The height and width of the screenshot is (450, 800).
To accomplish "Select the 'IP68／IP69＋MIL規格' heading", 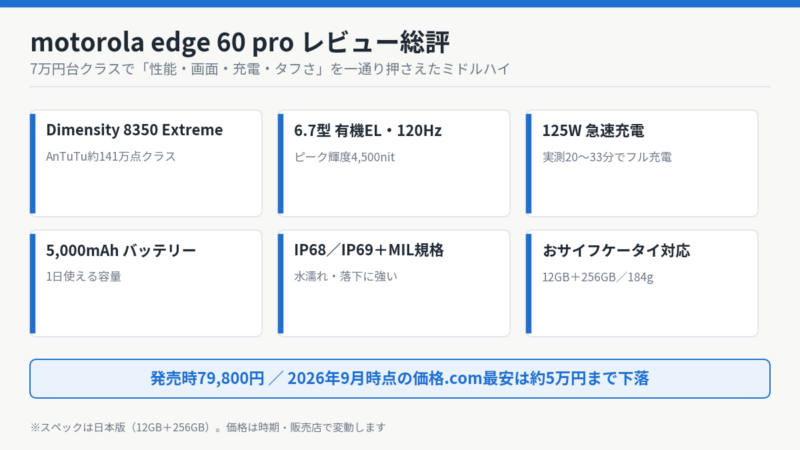I will click(369, 250).
